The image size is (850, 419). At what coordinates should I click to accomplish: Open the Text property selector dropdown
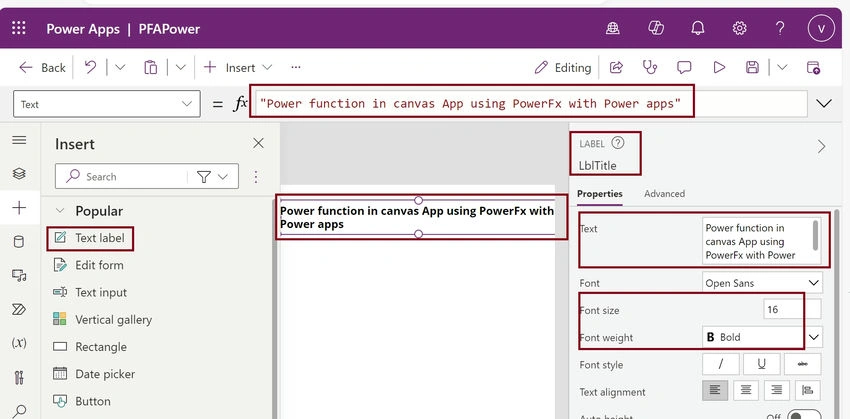[x=106, y=104]
